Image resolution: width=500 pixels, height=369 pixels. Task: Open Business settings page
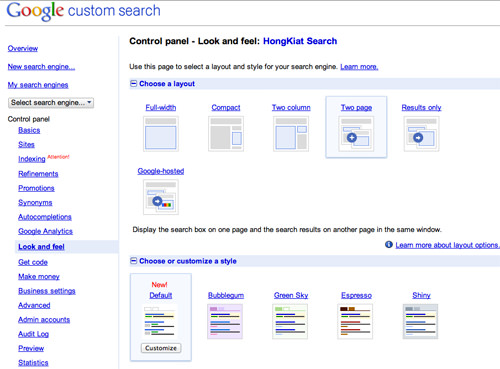point(47,291)
